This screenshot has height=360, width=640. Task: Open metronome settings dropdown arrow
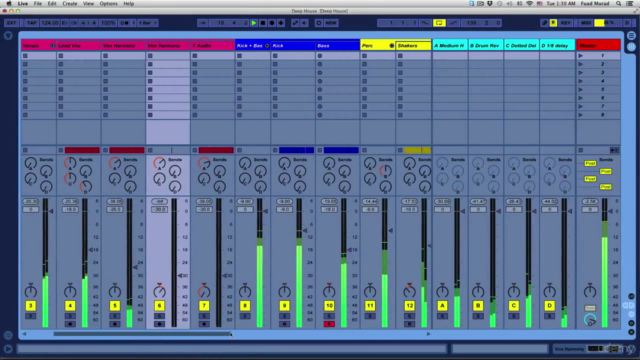[133, 23]
